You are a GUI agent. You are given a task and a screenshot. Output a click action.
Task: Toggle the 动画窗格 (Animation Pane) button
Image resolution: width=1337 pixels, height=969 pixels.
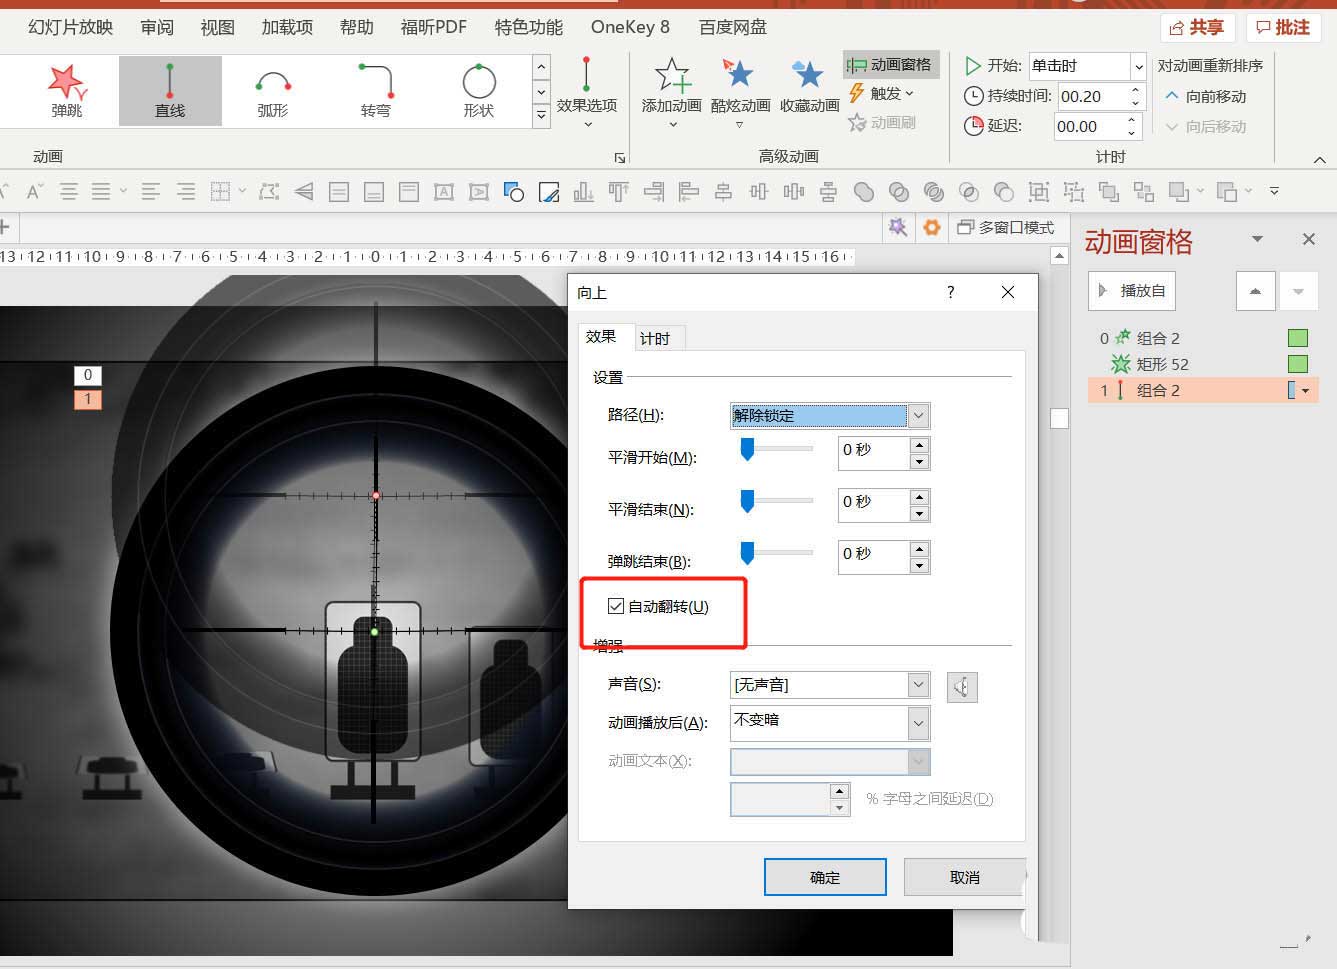[890, 64]
